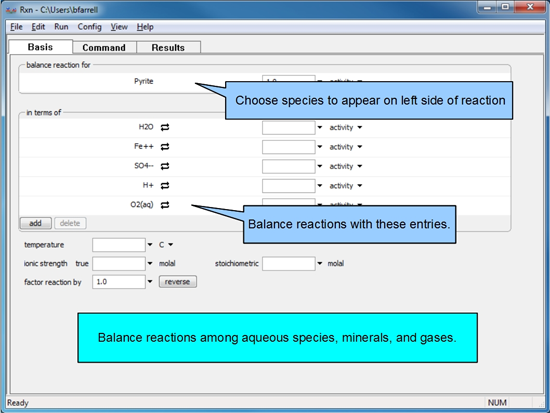Click the add button
Screen dimensions: 550x413
[x=36, y=223]
